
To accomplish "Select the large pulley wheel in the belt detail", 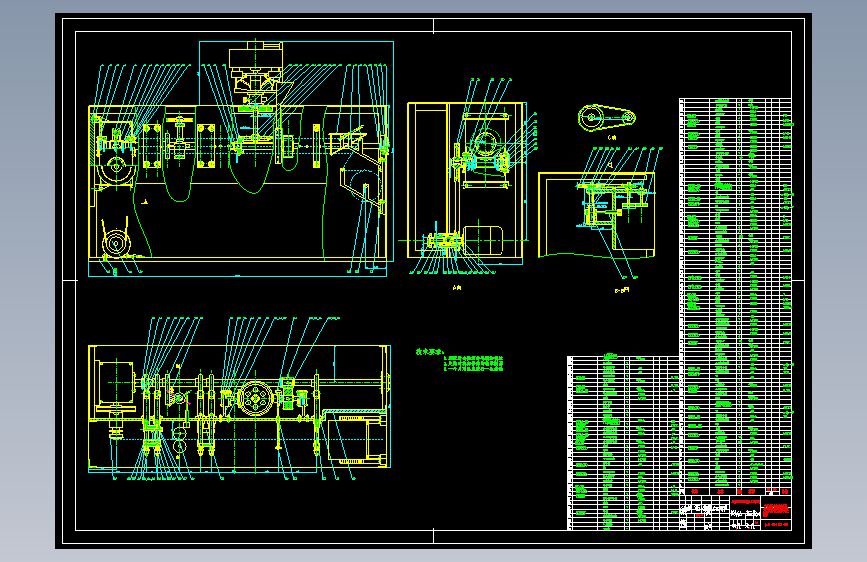I will [591, 117].
